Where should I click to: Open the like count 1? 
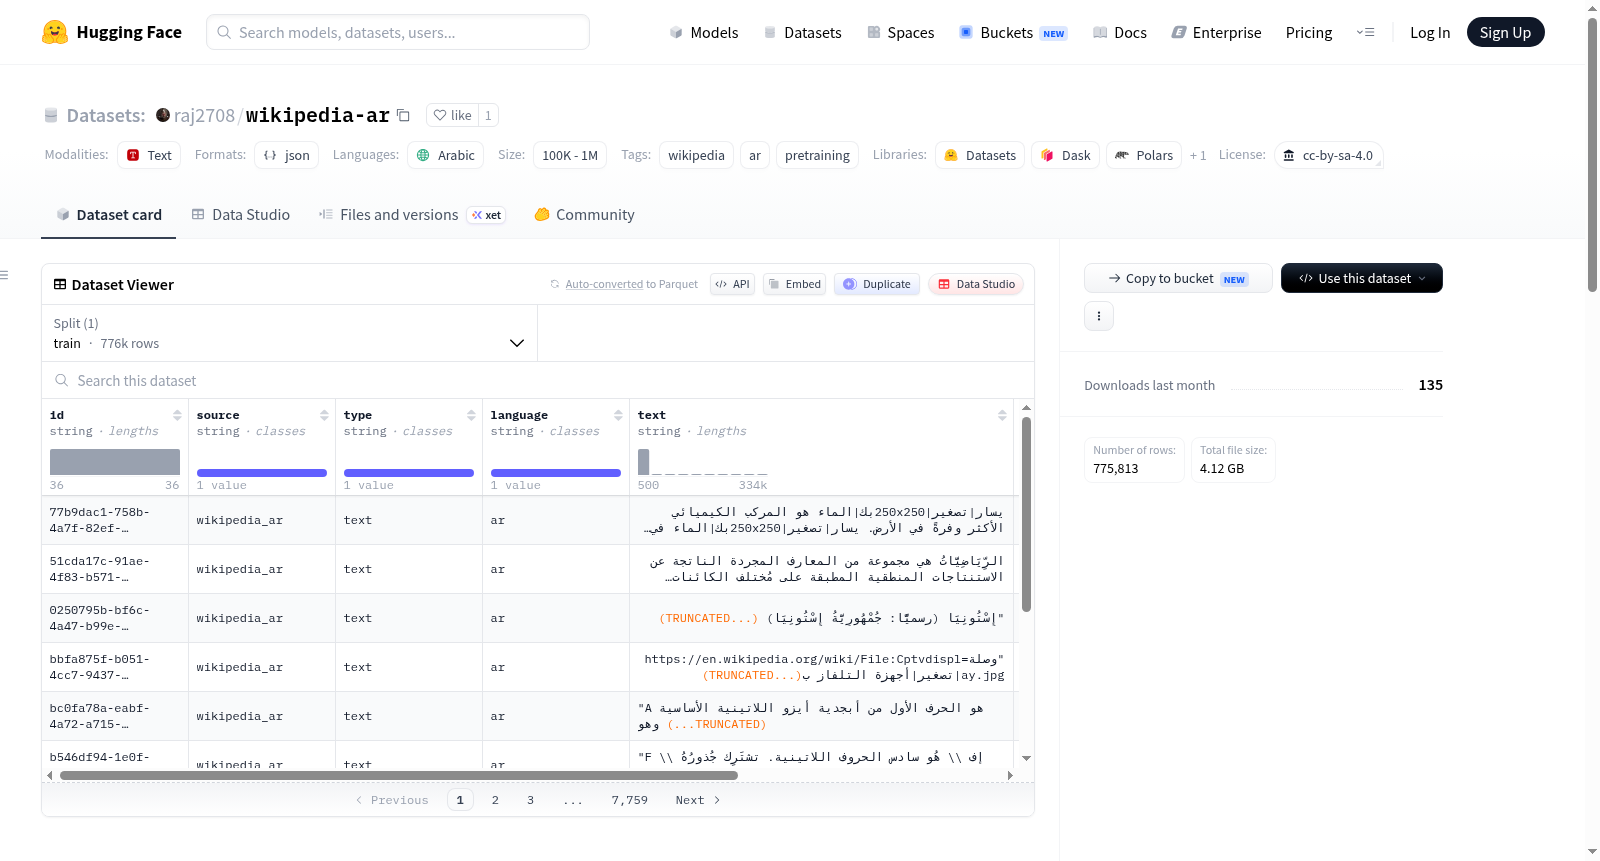[488, 115]
